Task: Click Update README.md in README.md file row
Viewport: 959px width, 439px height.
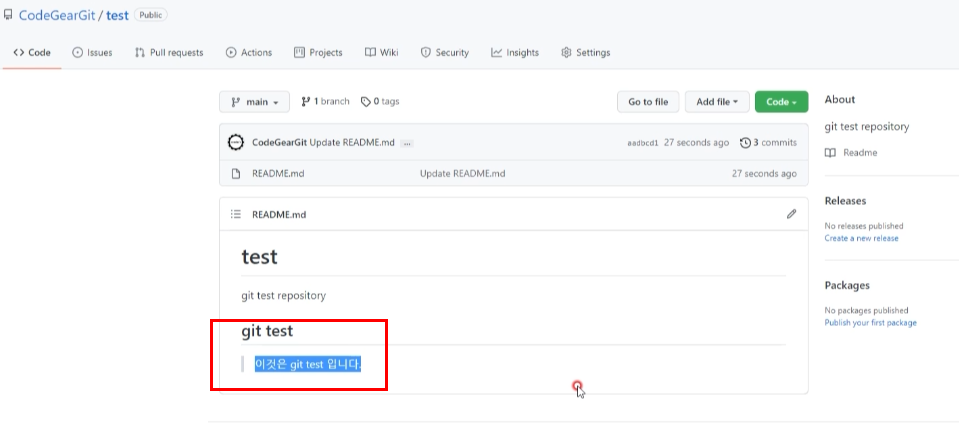Action: click(462, 174)
